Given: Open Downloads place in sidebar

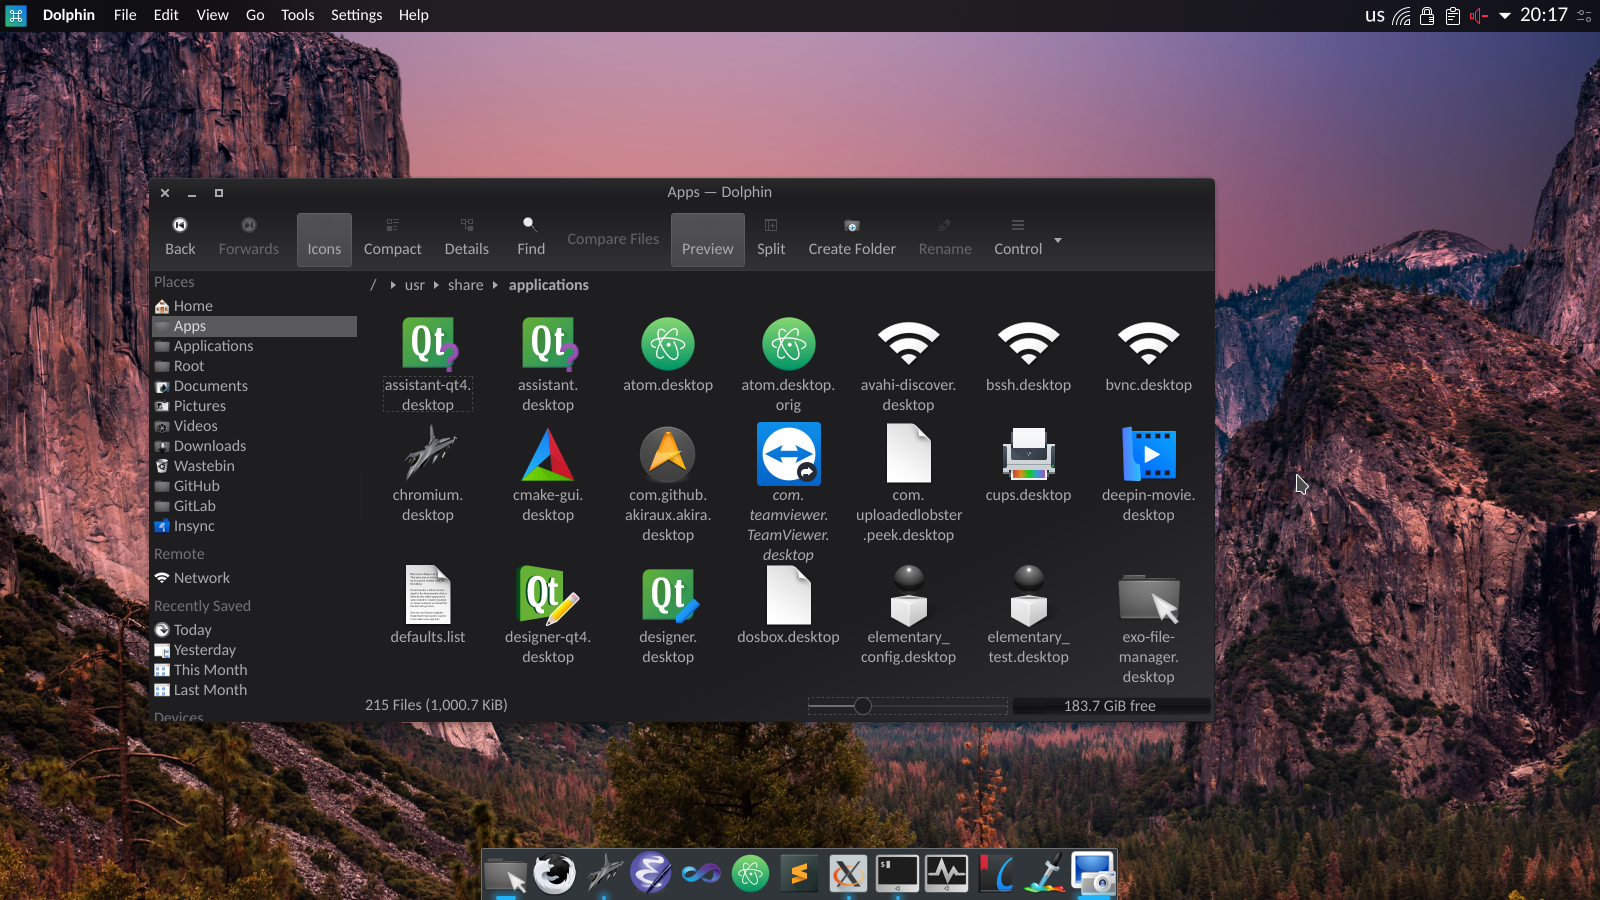Looking at the screenshot, I should click(254, 446).
